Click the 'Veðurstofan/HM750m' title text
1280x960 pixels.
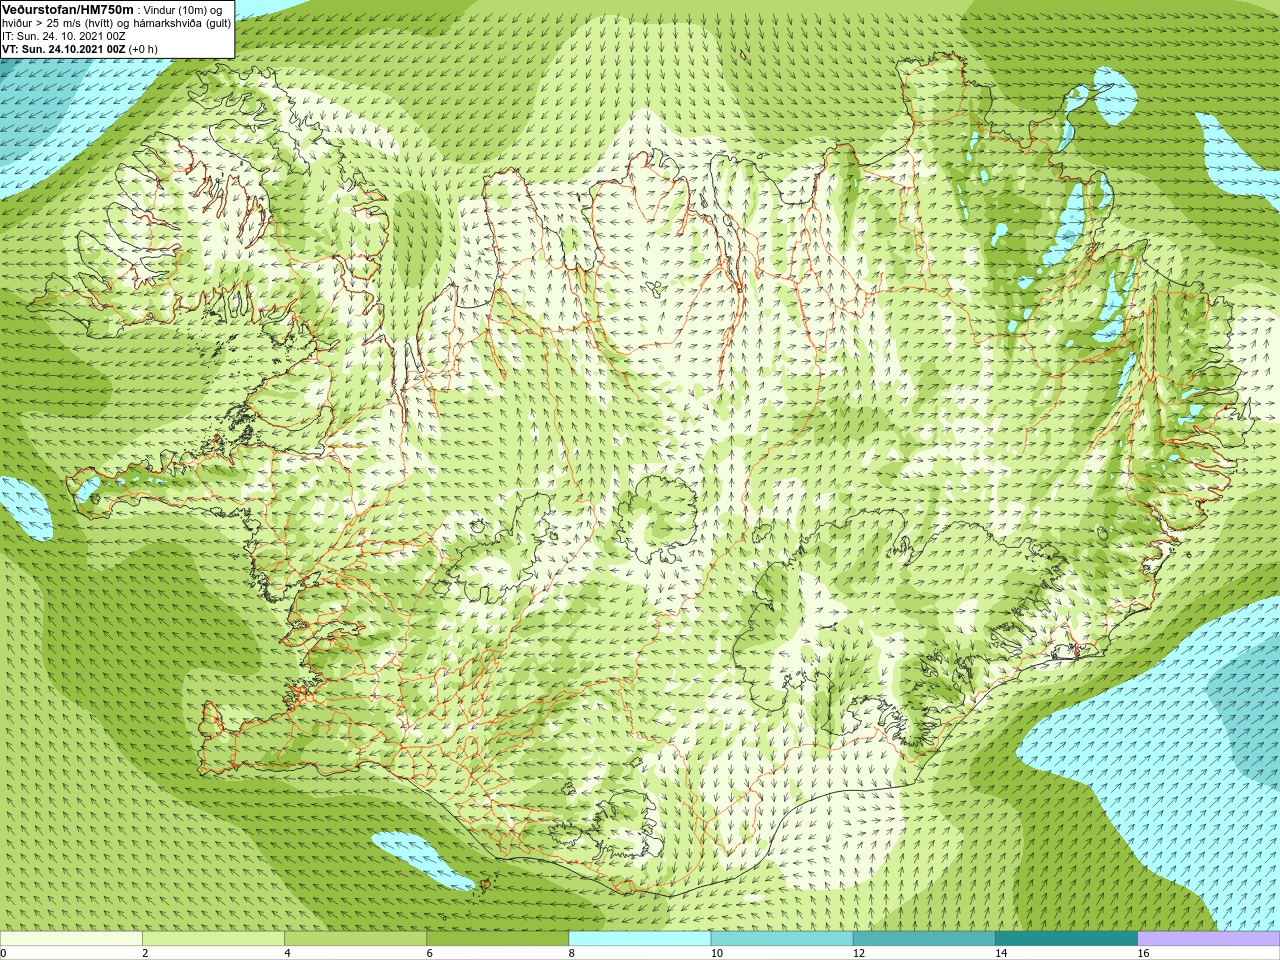pyautogui.click(x=68, y=9)
